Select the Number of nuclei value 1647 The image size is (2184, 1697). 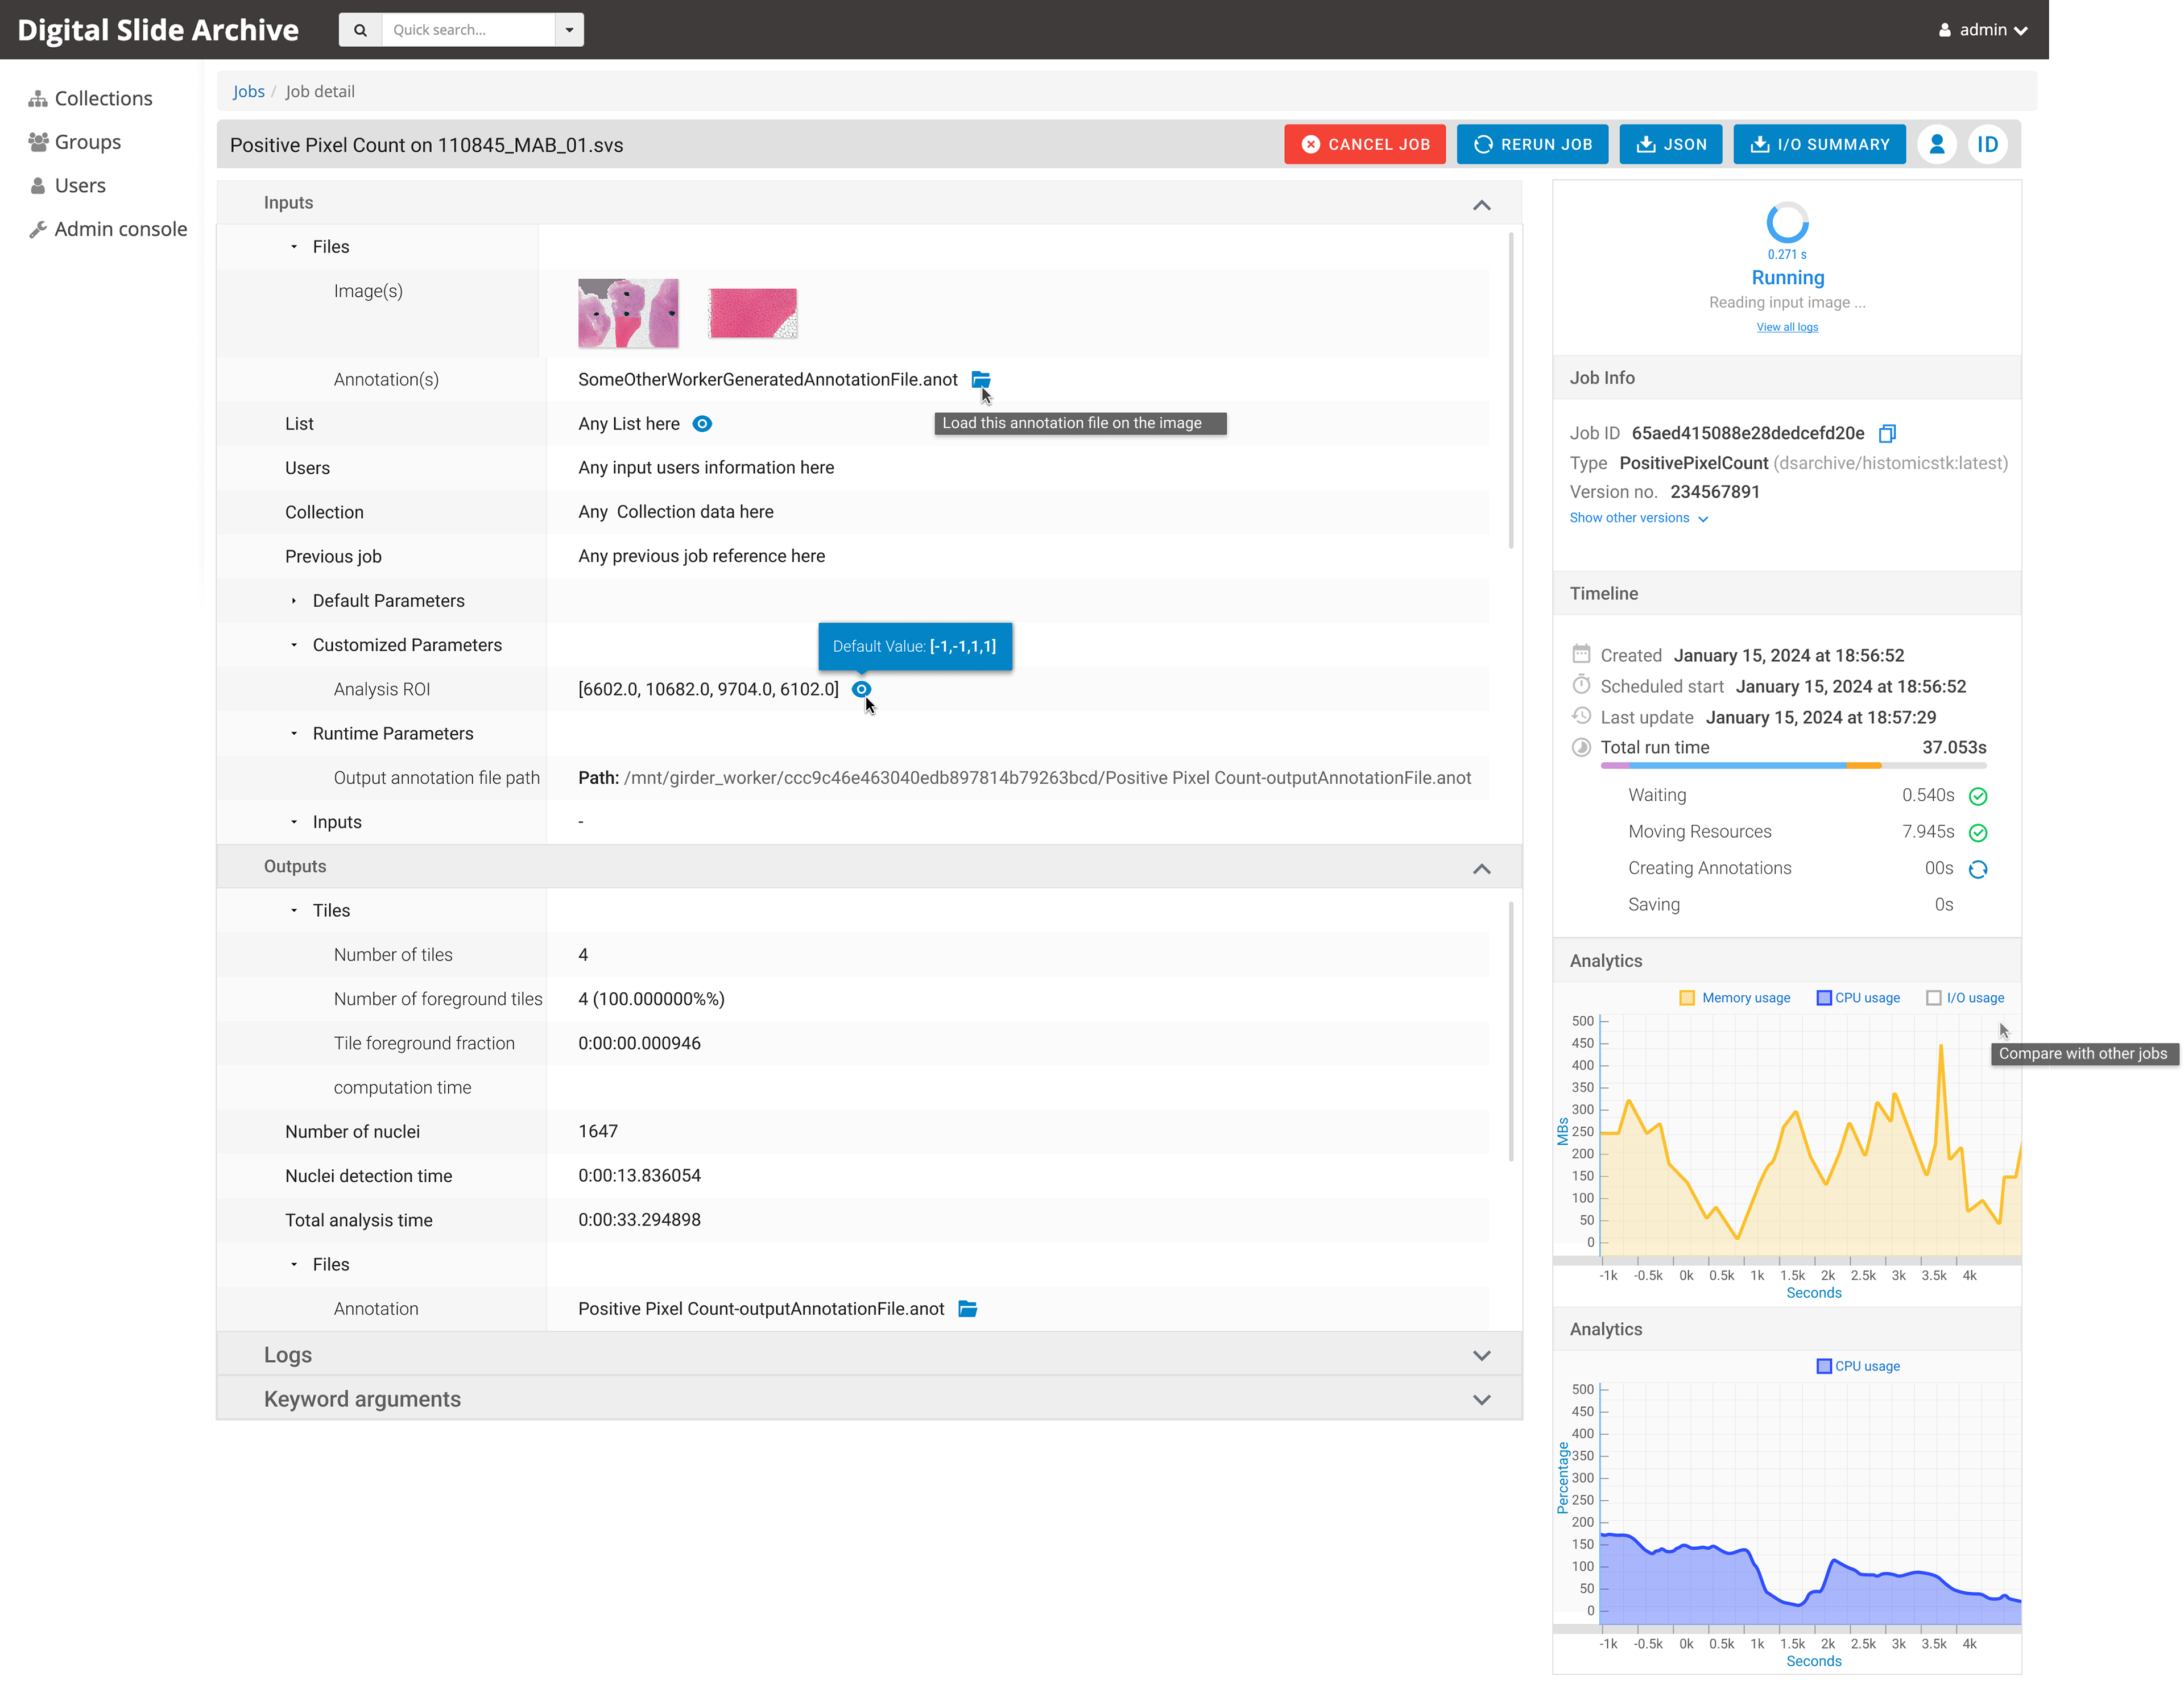598,1131
